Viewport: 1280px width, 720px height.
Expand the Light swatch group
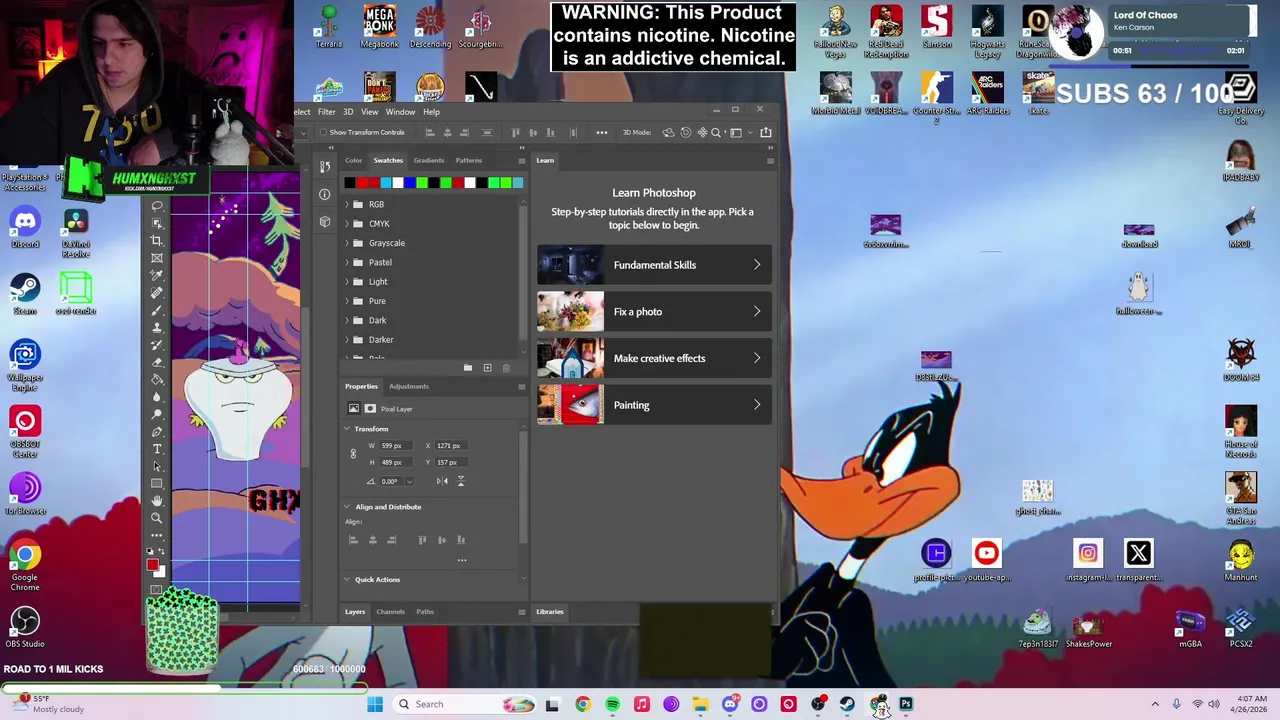tap(347, 281)
